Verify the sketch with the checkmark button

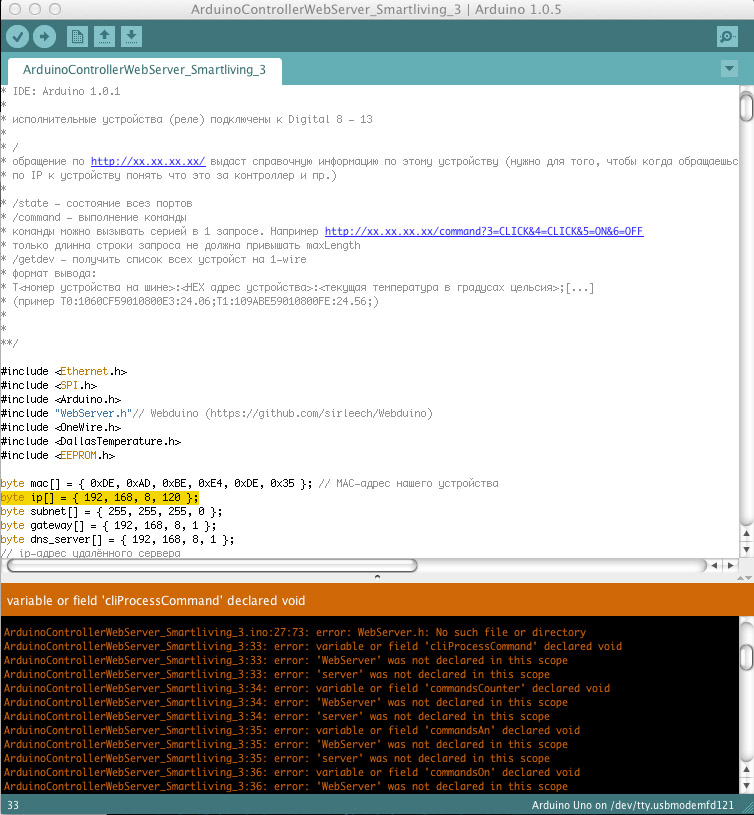[x=18, y=37]
